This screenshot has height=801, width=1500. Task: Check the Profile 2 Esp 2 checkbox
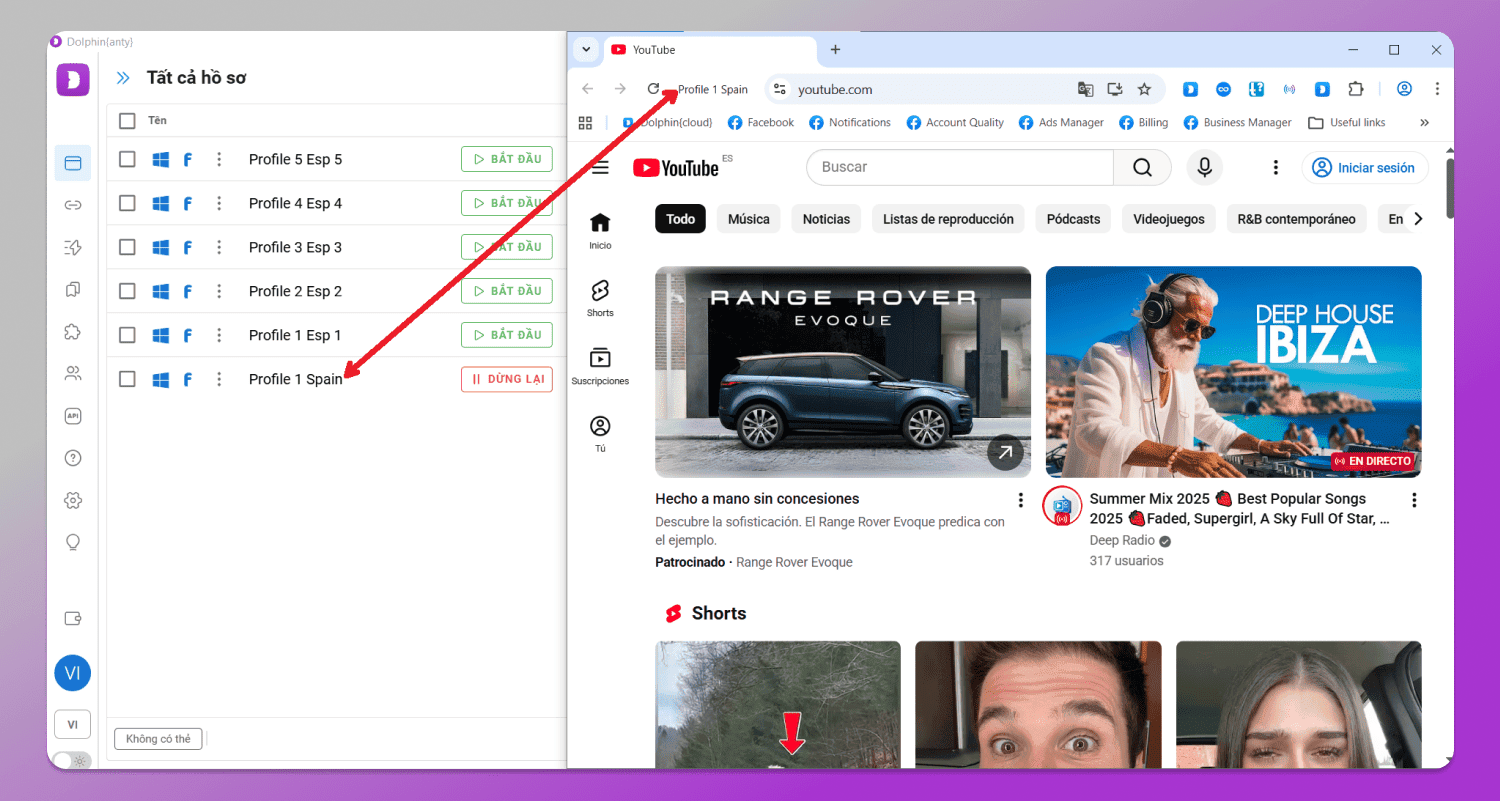[x=127, y=291]
